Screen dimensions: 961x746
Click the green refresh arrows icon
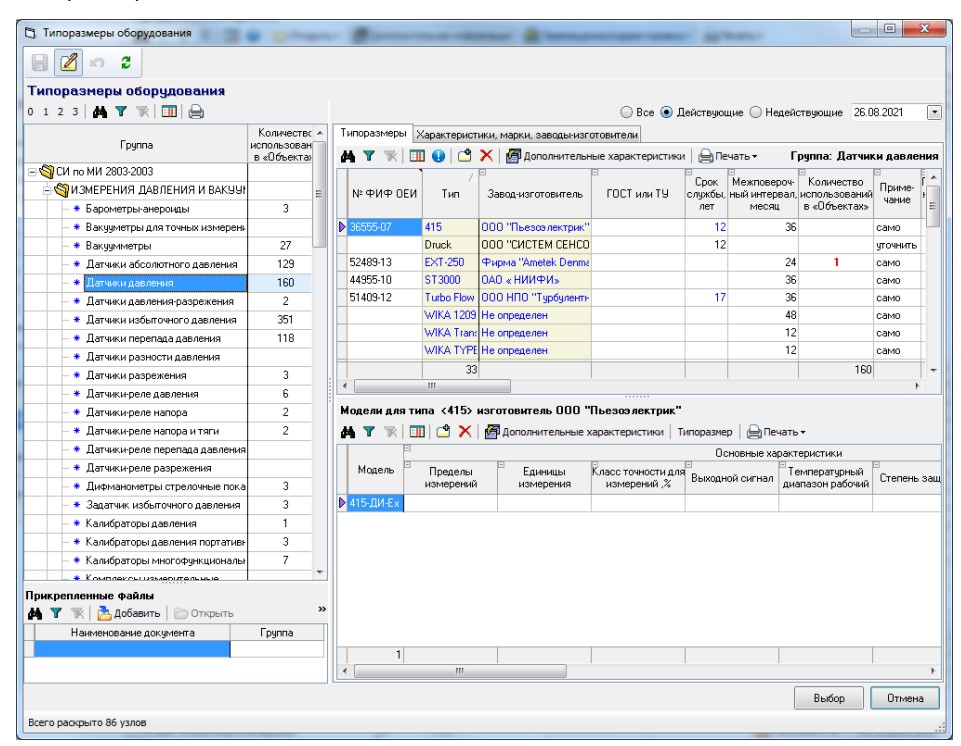coord(126,63)
